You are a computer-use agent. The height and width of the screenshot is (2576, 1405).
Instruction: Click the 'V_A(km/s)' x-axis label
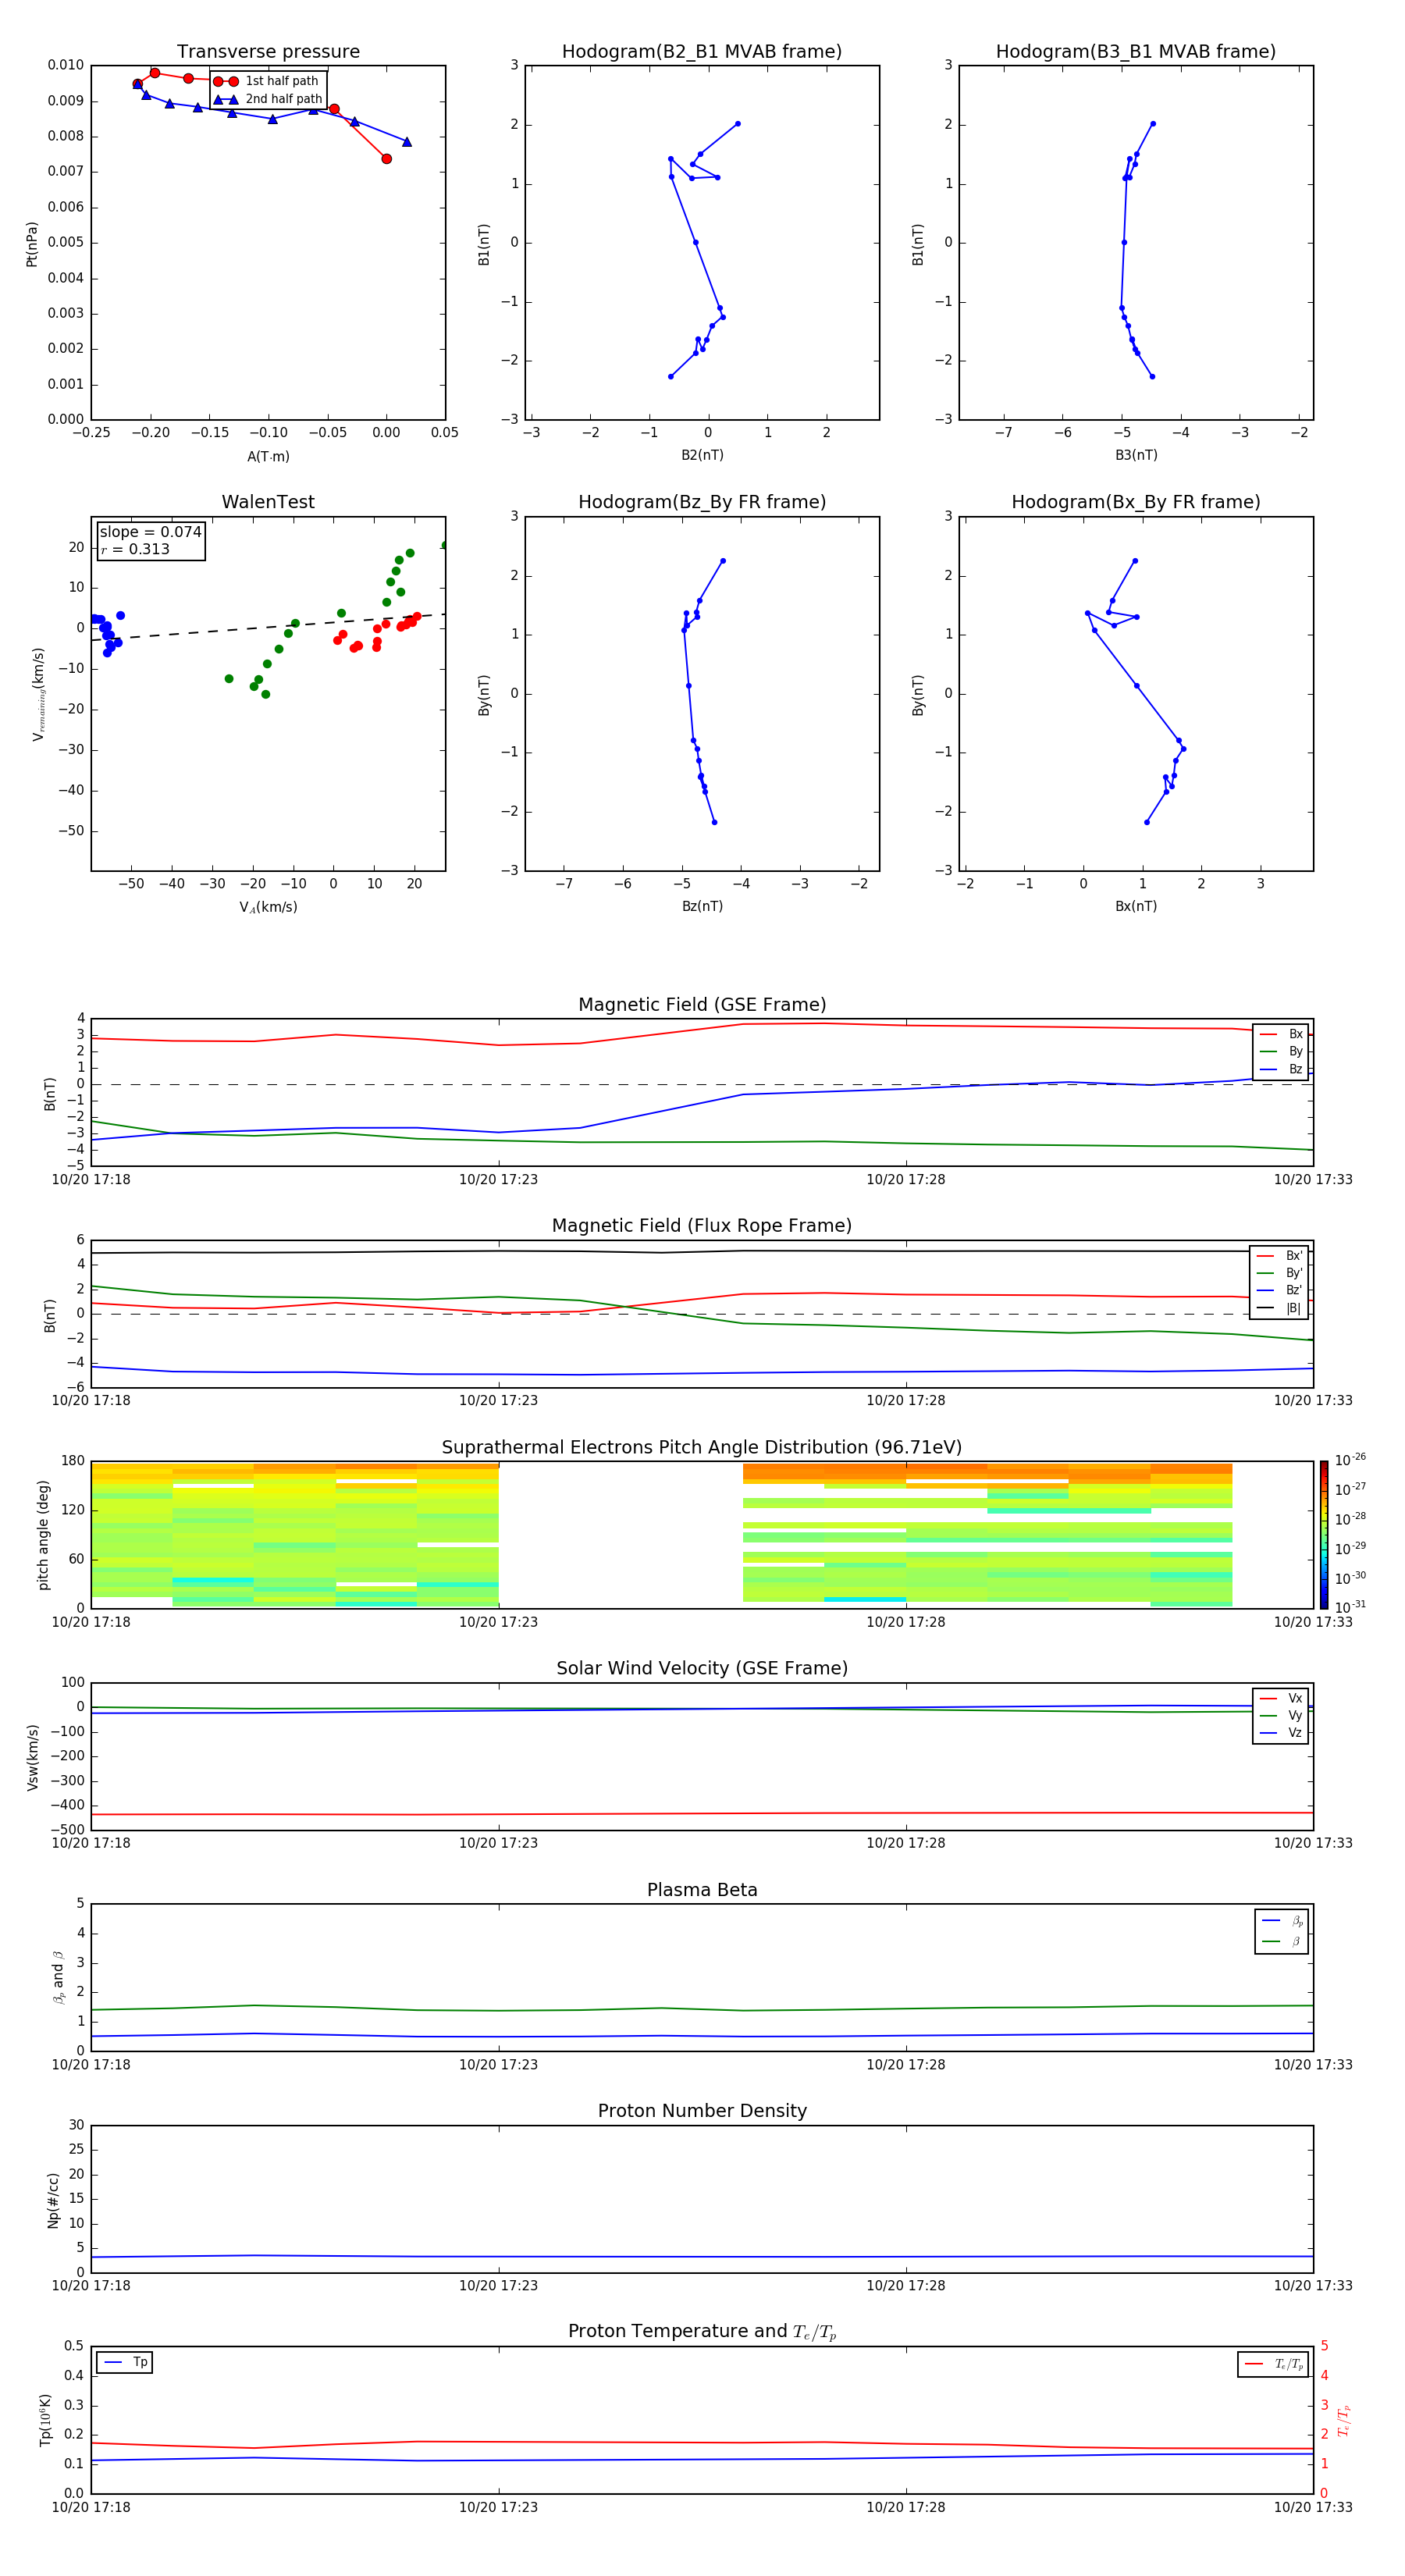click(x=268, y=907)
